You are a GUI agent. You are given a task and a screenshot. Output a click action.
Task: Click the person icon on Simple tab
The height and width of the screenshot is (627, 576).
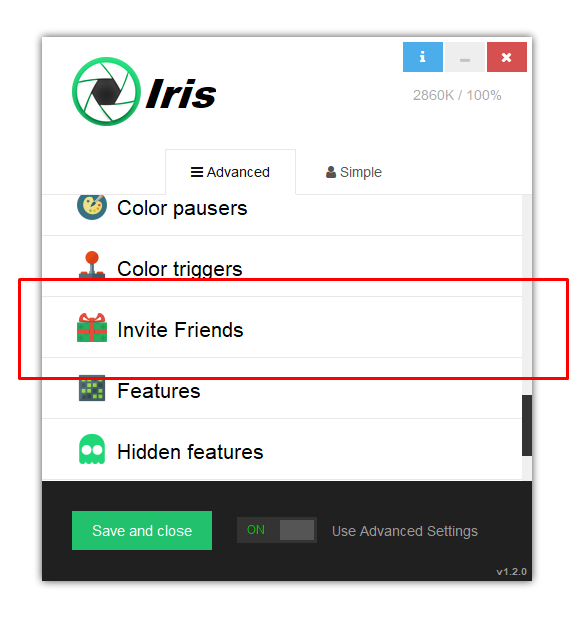pos(331,172)
